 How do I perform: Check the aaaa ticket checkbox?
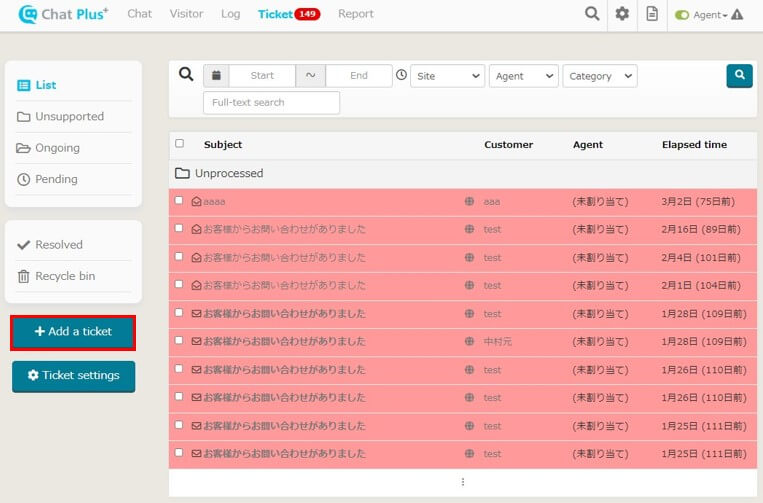tap(179, 200)
